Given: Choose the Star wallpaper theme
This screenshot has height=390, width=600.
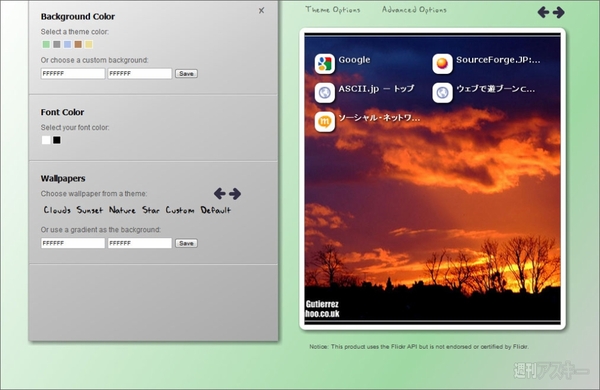Looking at the screenshot, I should coord(151,210).
